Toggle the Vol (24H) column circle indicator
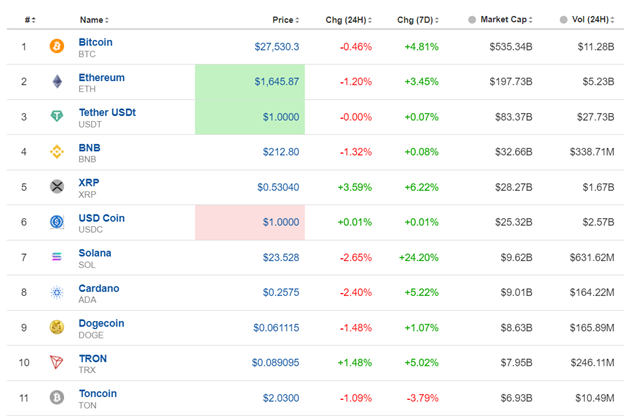This screenshot has width=624, height=417. [x=563, y=19]
